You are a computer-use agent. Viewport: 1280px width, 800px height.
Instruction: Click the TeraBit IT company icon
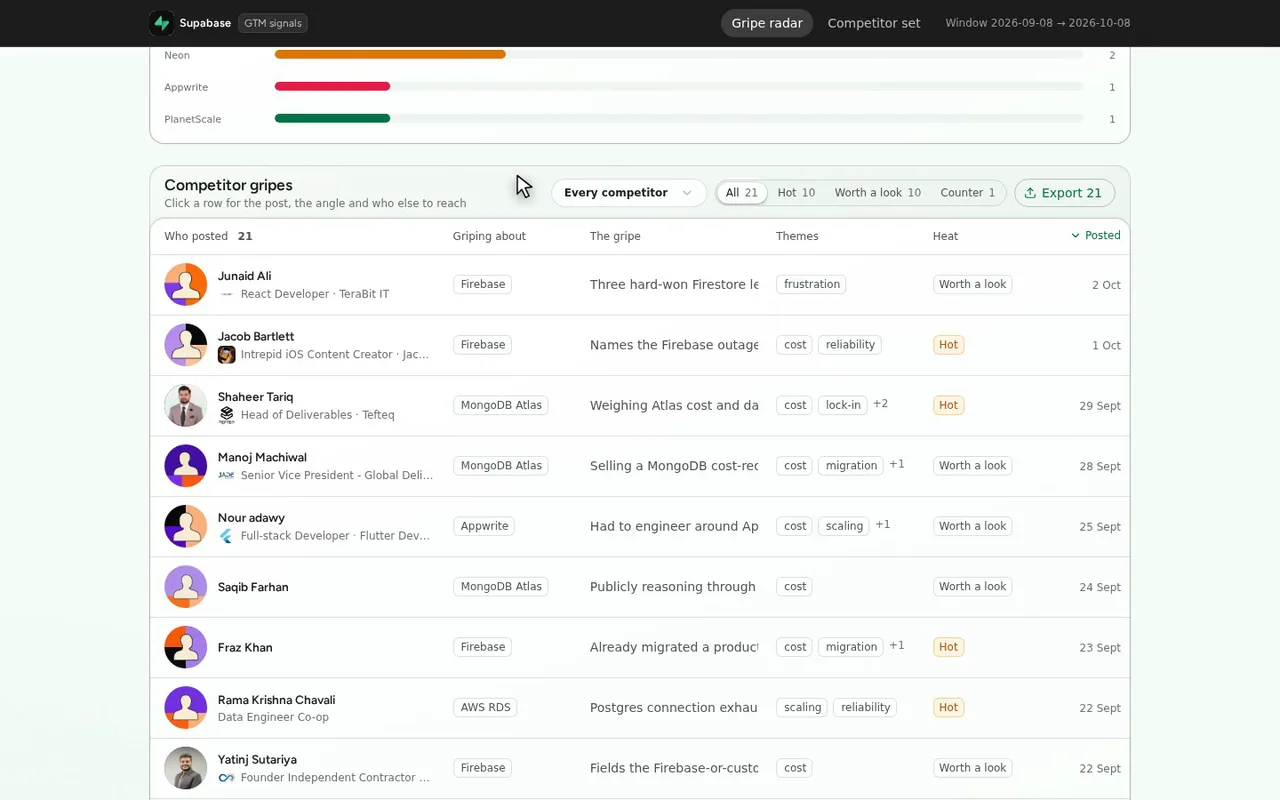tap(226, 294)
